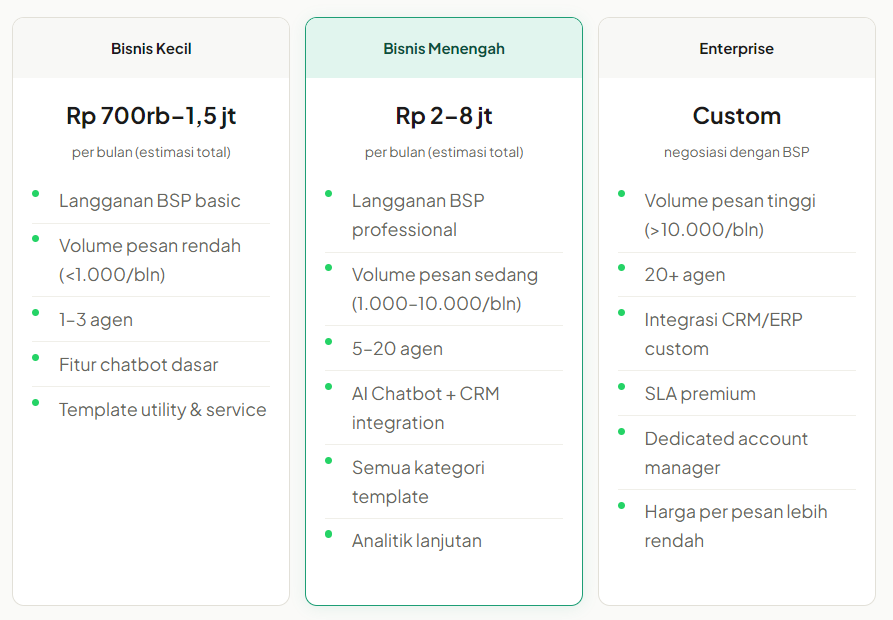This screenshot has width=893, height=620.
Task: Click the Enterprise plan header
Action: click(736, 48)
